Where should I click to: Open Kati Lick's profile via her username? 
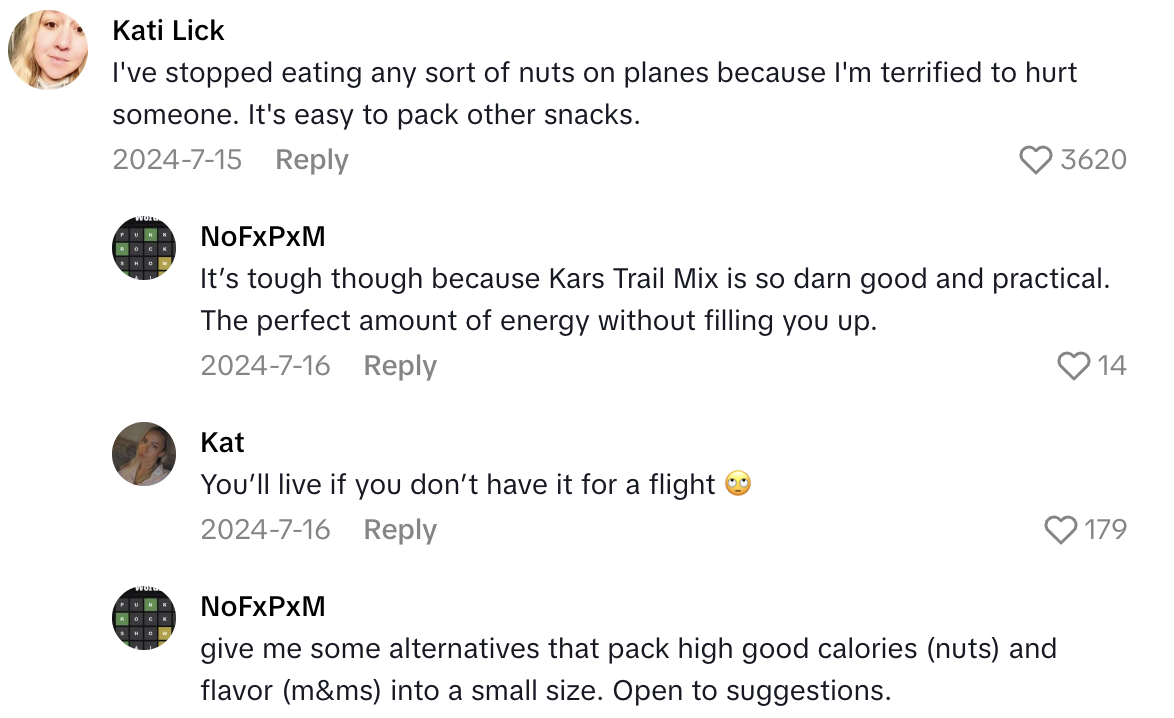click(168, 30)
